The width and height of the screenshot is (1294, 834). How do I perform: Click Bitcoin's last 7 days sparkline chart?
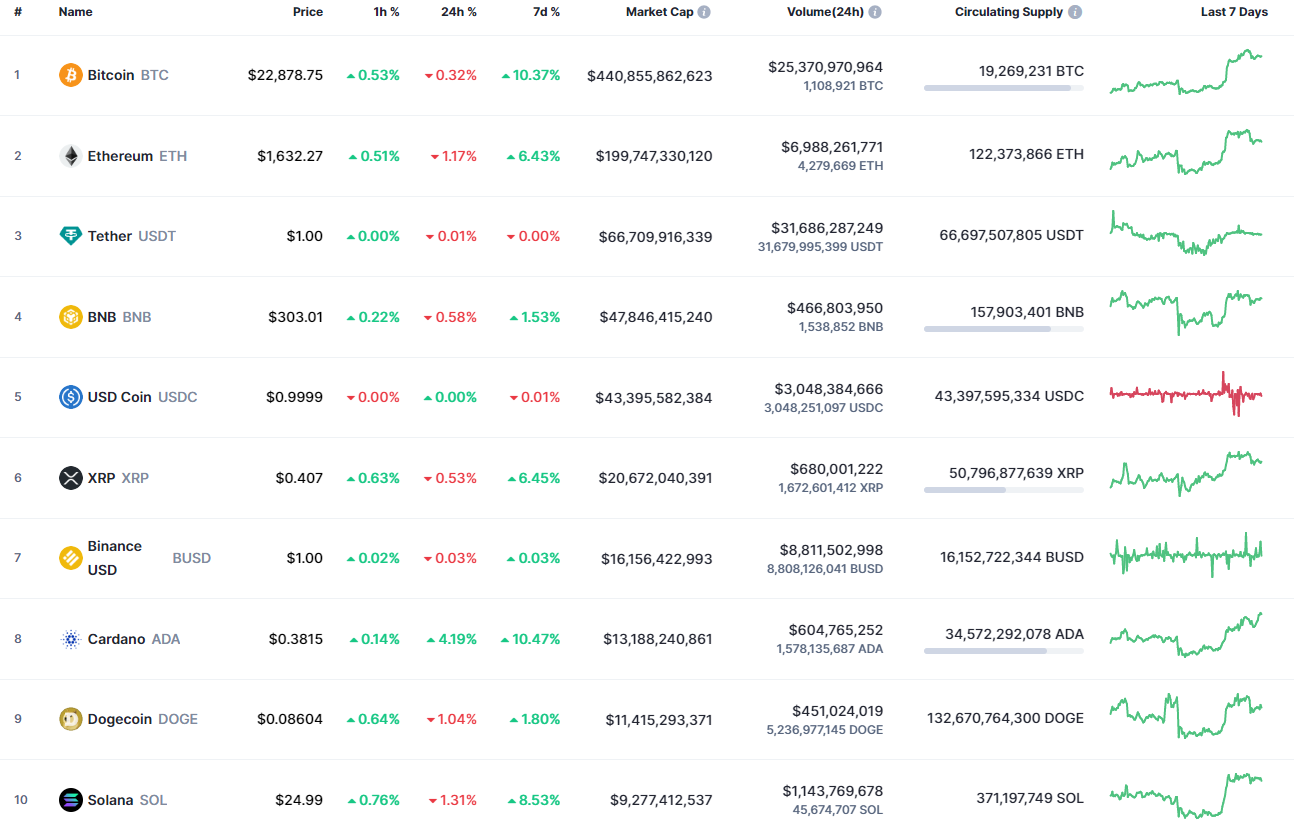click(1185, 74)
